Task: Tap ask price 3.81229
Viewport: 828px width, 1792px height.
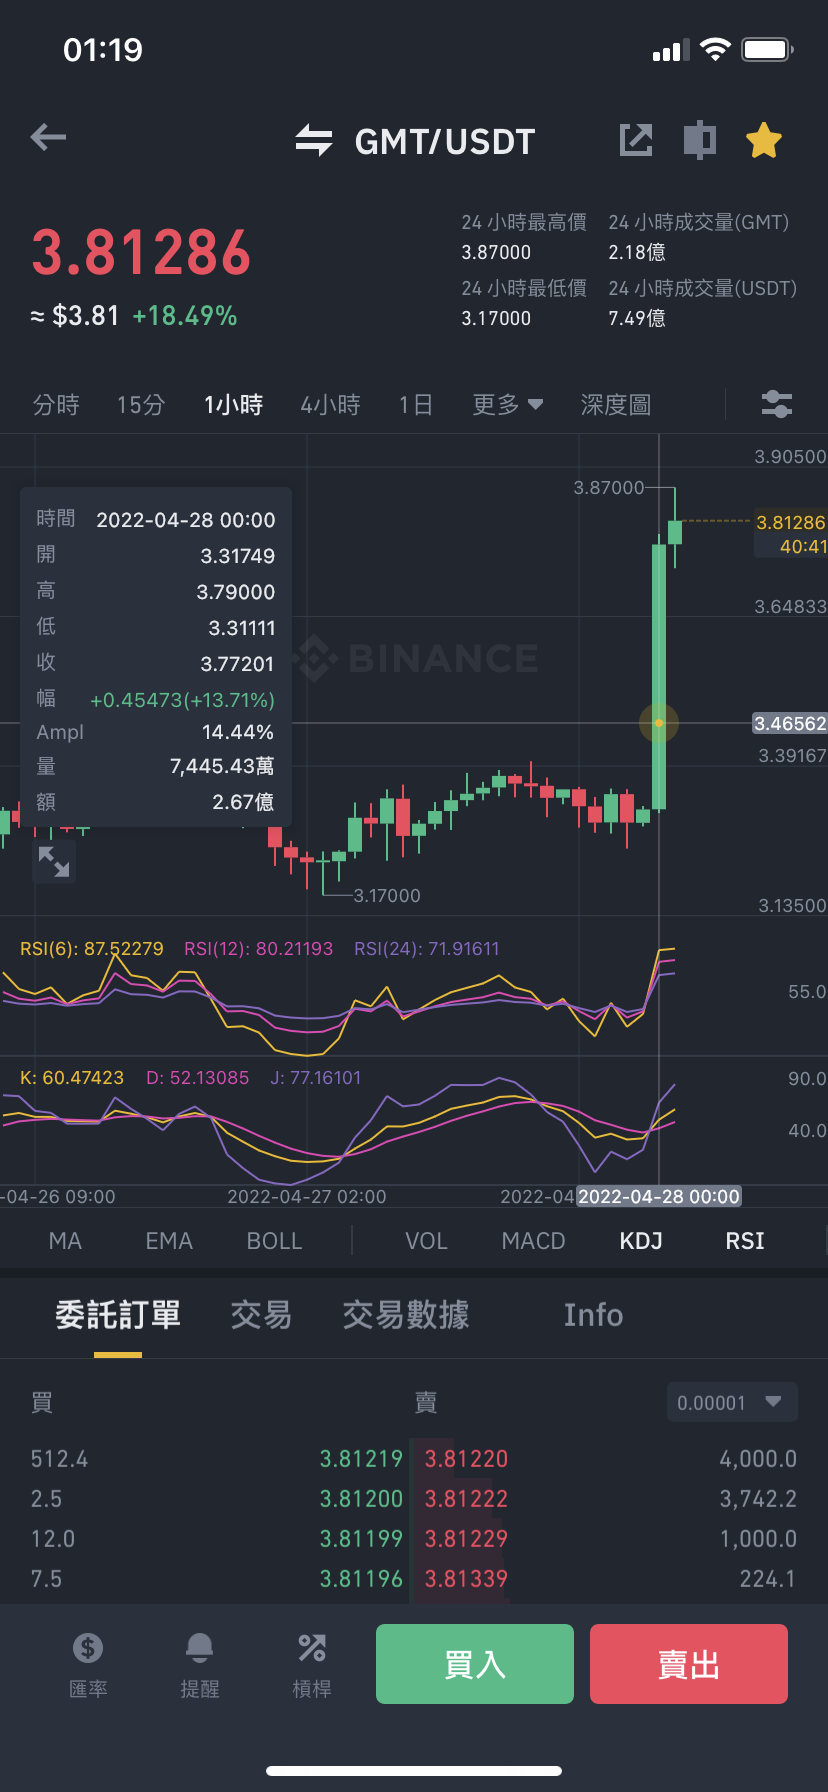Action: tap(467, 1539)
